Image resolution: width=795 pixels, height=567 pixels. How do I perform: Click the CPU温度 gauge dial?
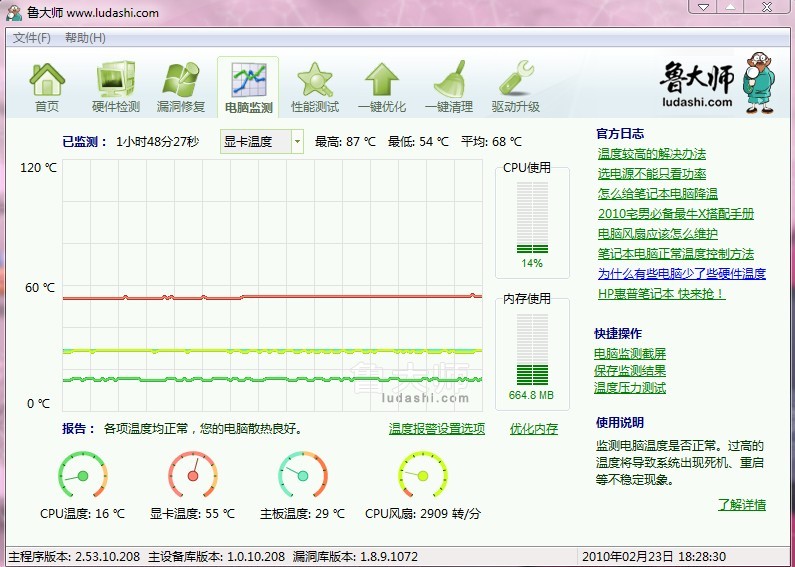tap(83, 475)
